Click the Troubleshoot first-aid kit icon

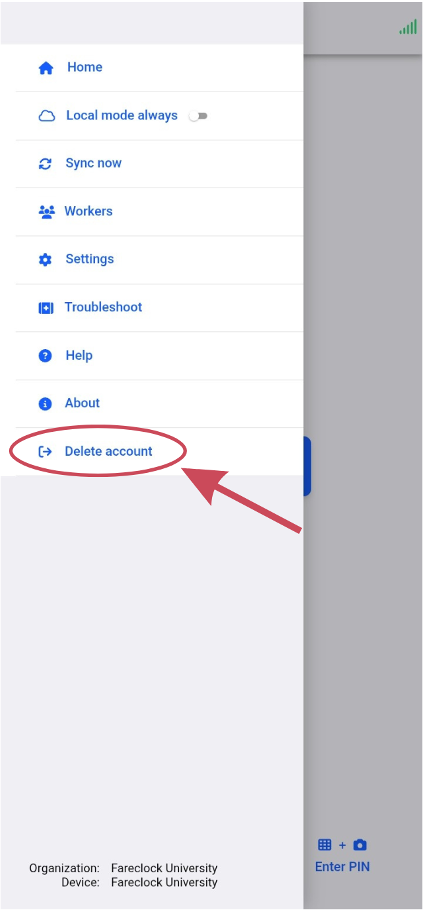pos(45,308)
